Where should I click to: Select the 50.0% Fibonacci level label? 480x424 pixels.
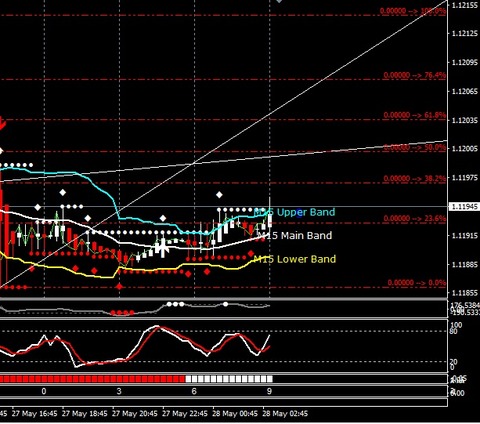(414, 147)
